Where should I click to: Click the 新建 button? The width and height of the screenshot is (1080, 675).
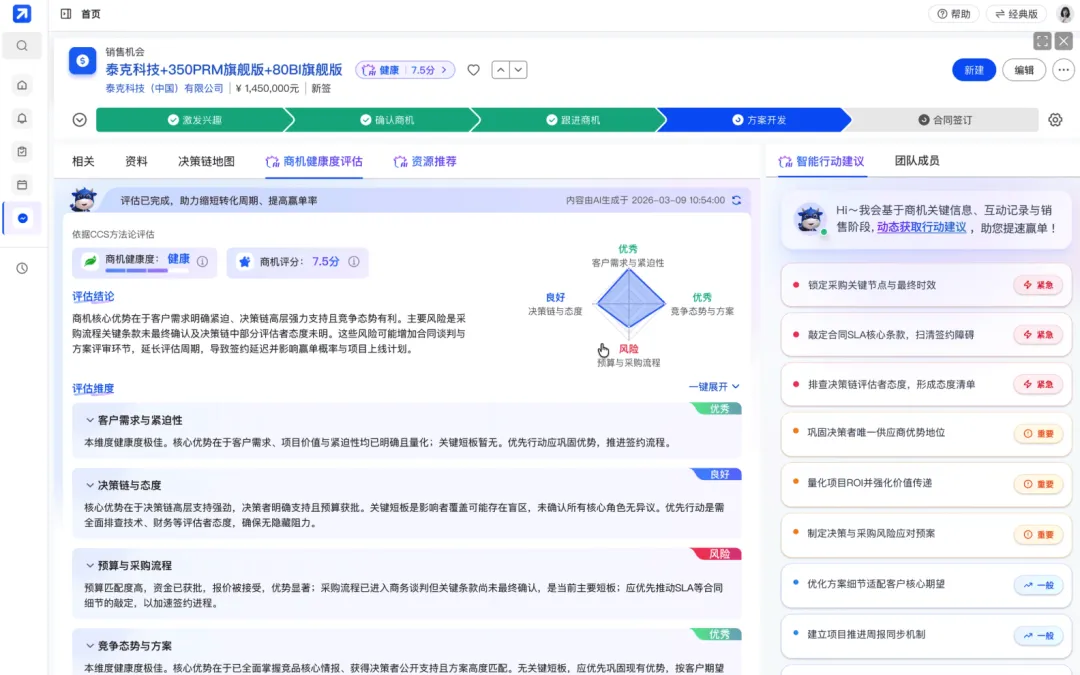pos(973,70)
